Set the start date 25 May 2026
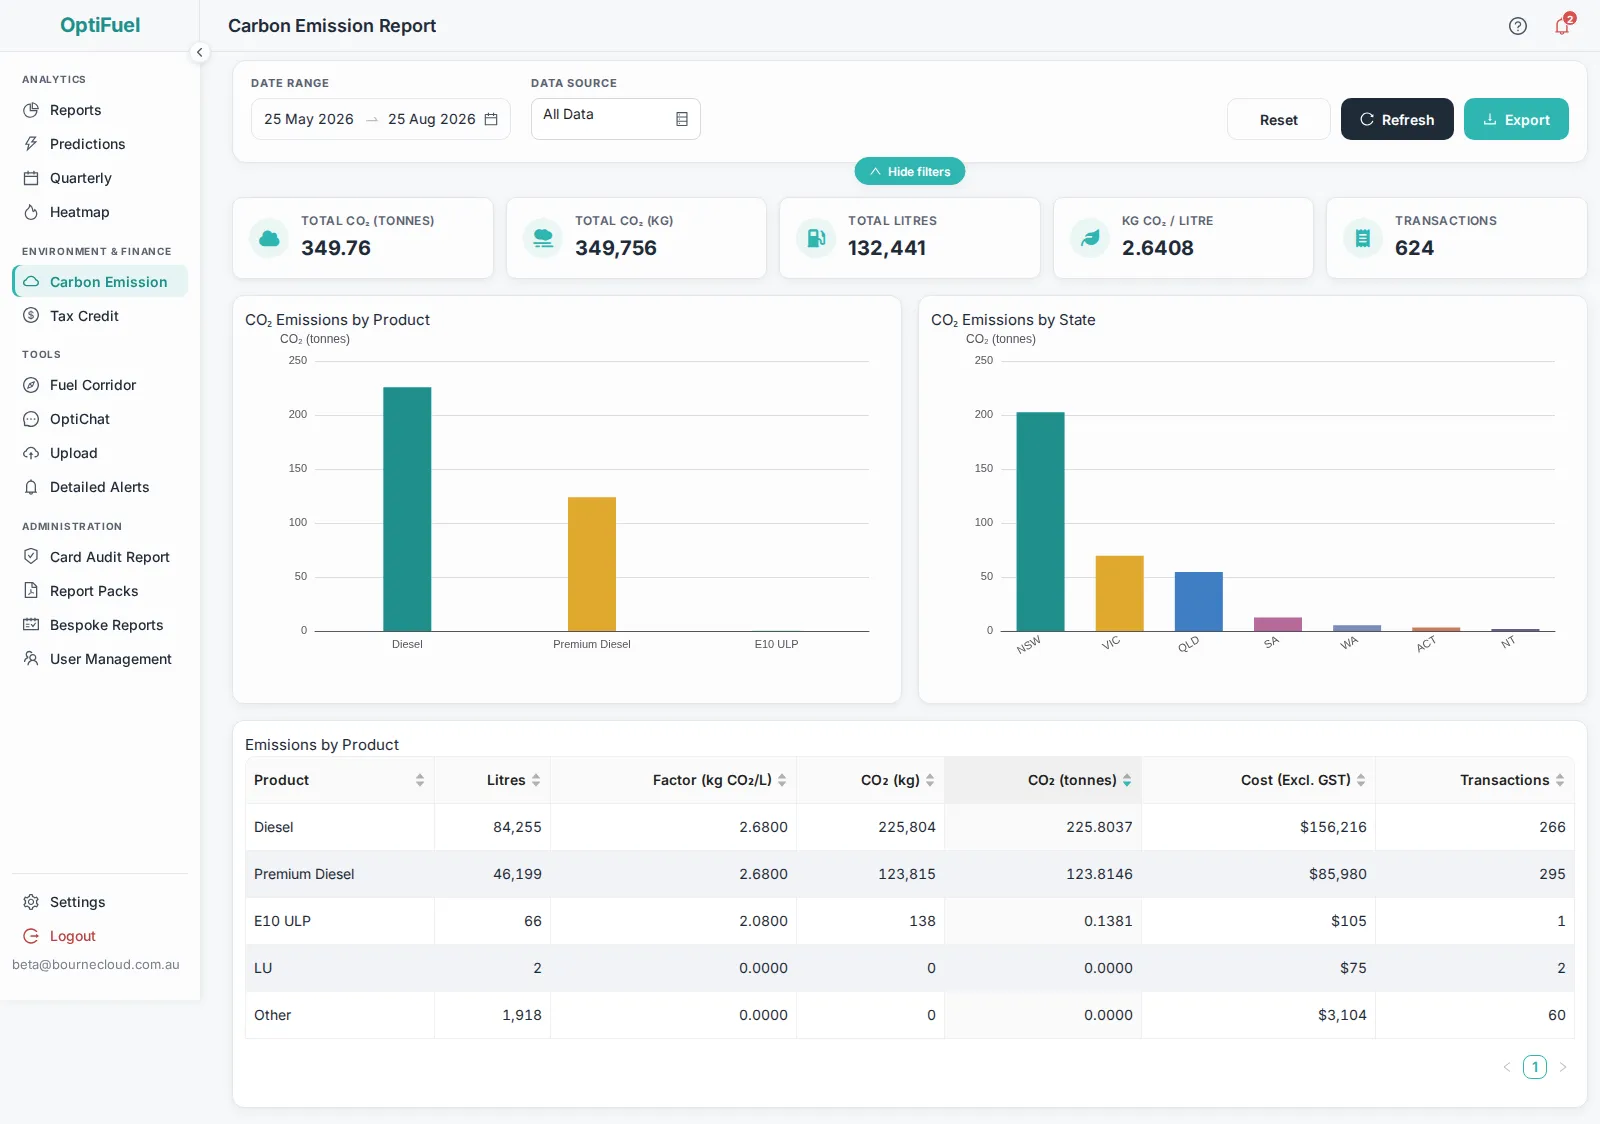The height and width of the screenshot is (1124, 1600). click(309, 119)
